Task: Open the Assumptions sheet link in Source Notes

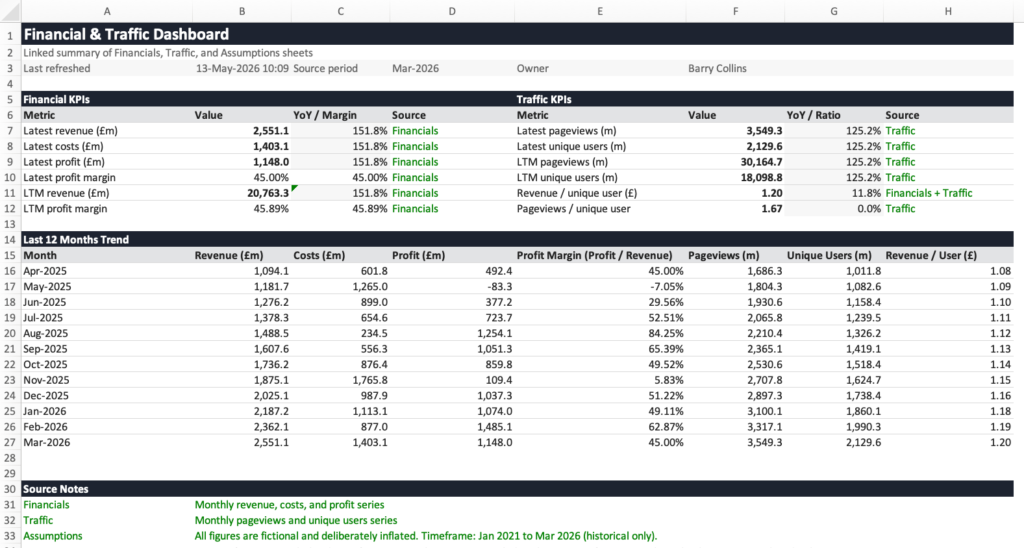Action: pyautogui.click(x=53, y=536)
